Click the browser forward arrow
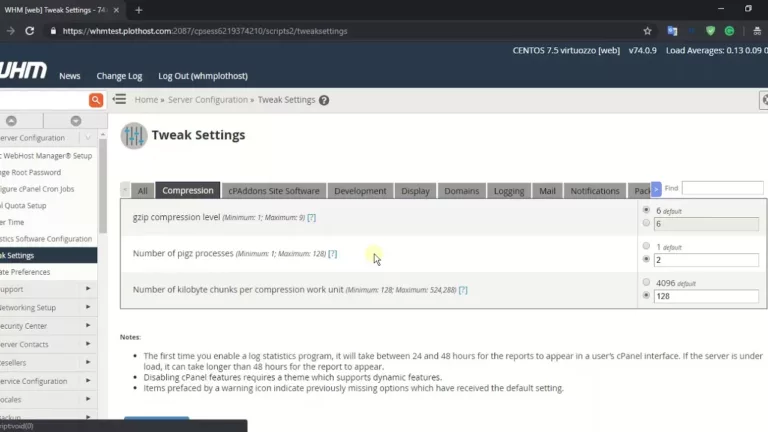Viewport: 768px width, 432px height. point(10,31)
